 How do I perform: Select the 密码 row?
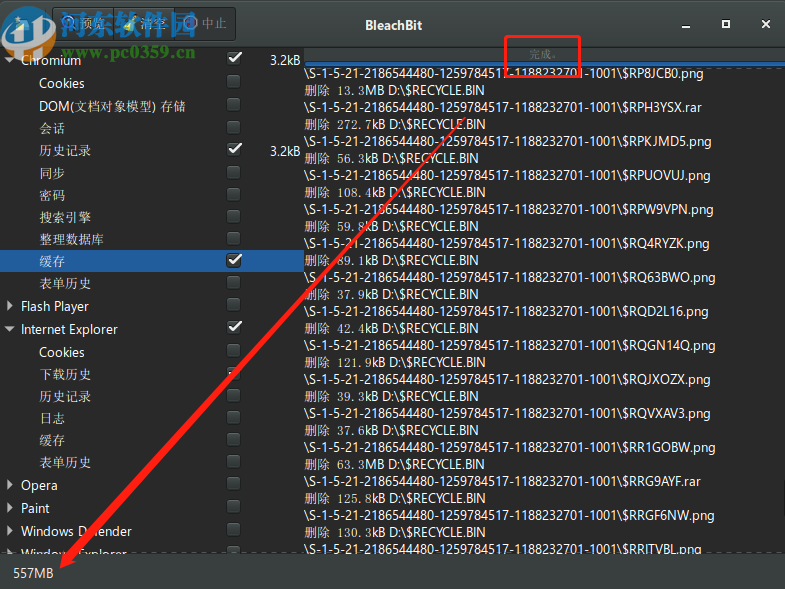(52, 195)
